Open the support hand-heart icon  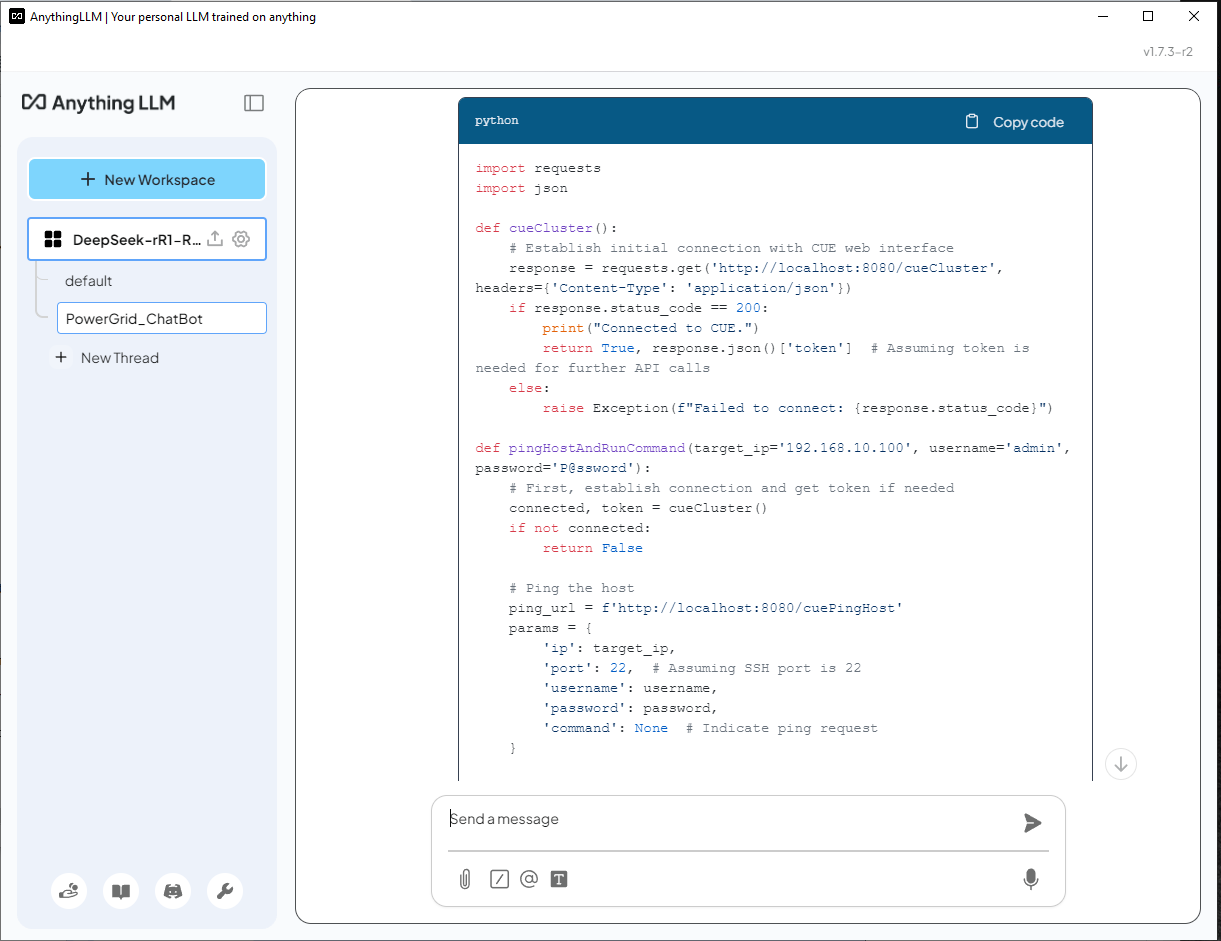(69, 891)
